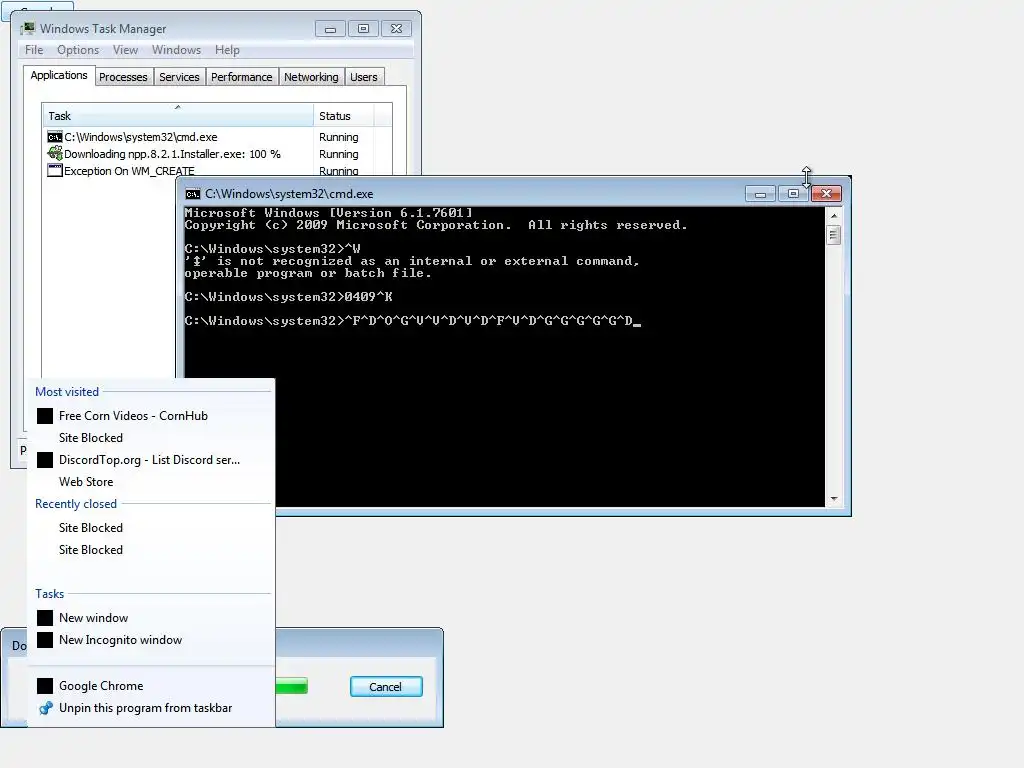
Task: Open DiscordTop.org - List Discord servers entry
Action: click(152, 460)
